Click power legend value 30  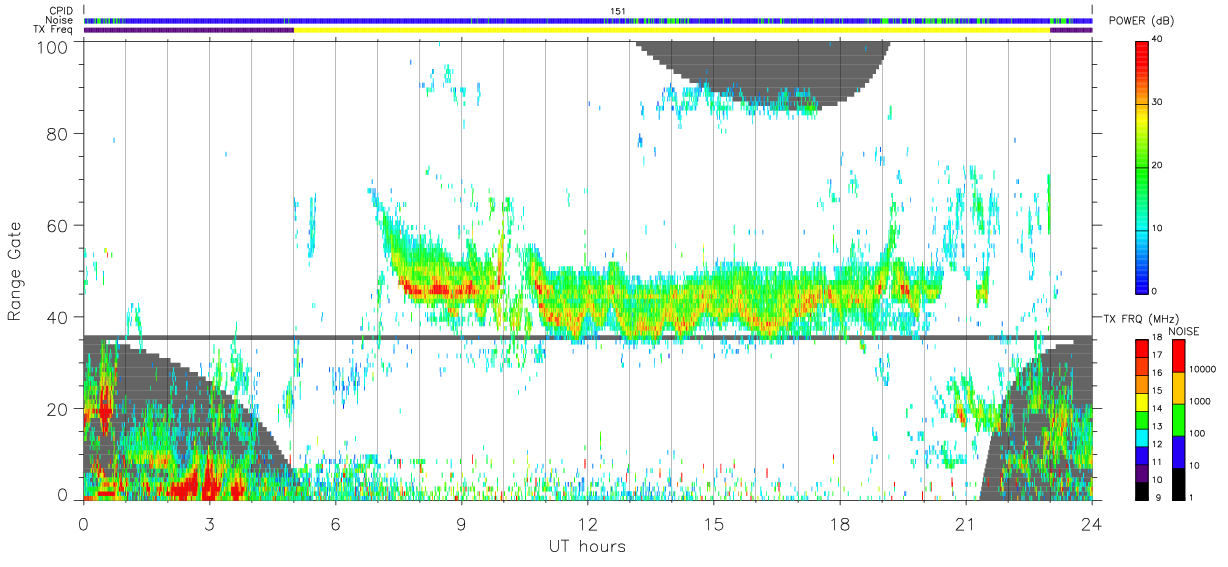1157,103
